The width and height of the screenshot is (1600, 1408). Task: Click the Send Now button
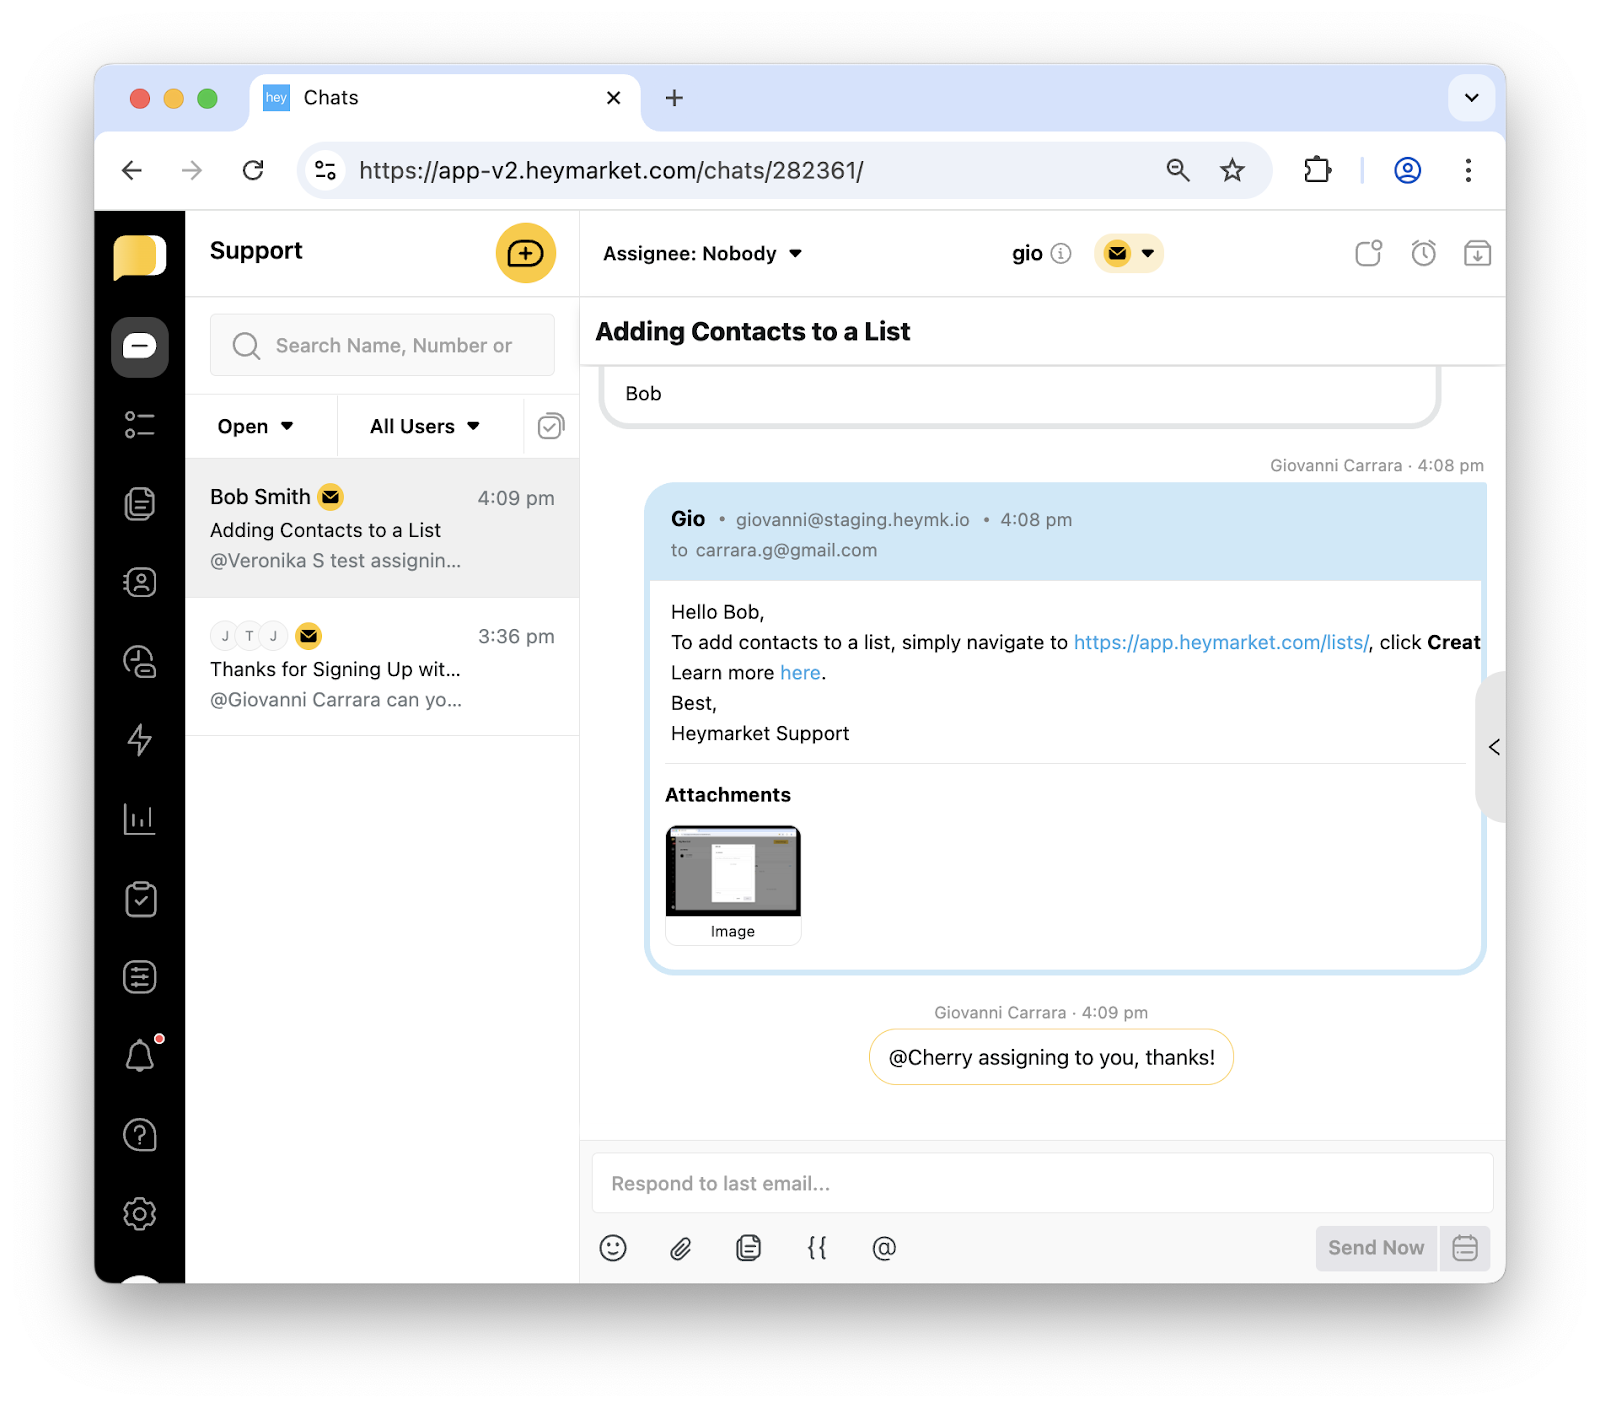[1376, 1248]
